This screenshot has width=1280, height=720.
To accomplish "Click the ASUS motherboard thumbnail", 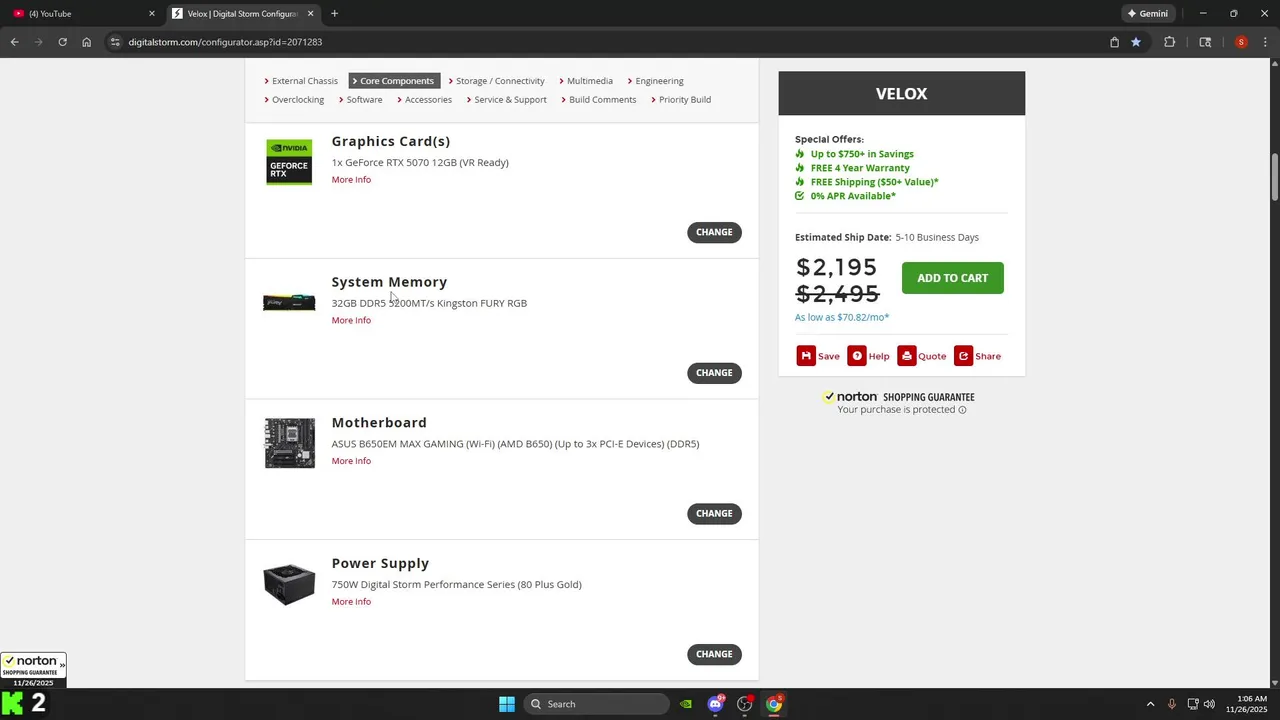I will 290,443.
